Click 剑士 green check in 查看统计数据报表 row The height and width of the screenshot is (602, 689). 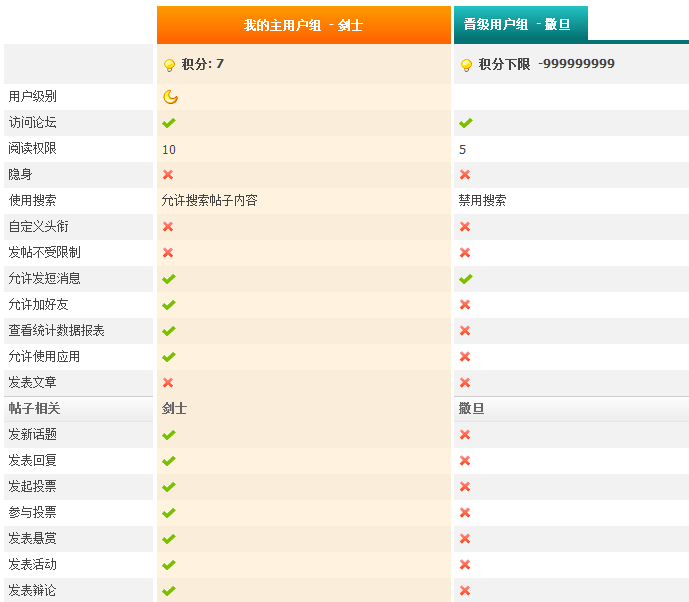point(169,331)
